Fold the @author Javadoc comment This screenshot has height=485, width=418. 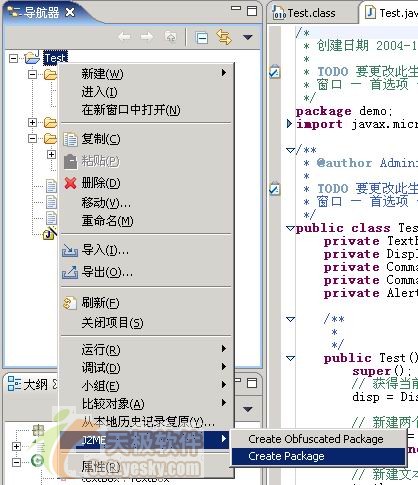(x=290, y=150)
